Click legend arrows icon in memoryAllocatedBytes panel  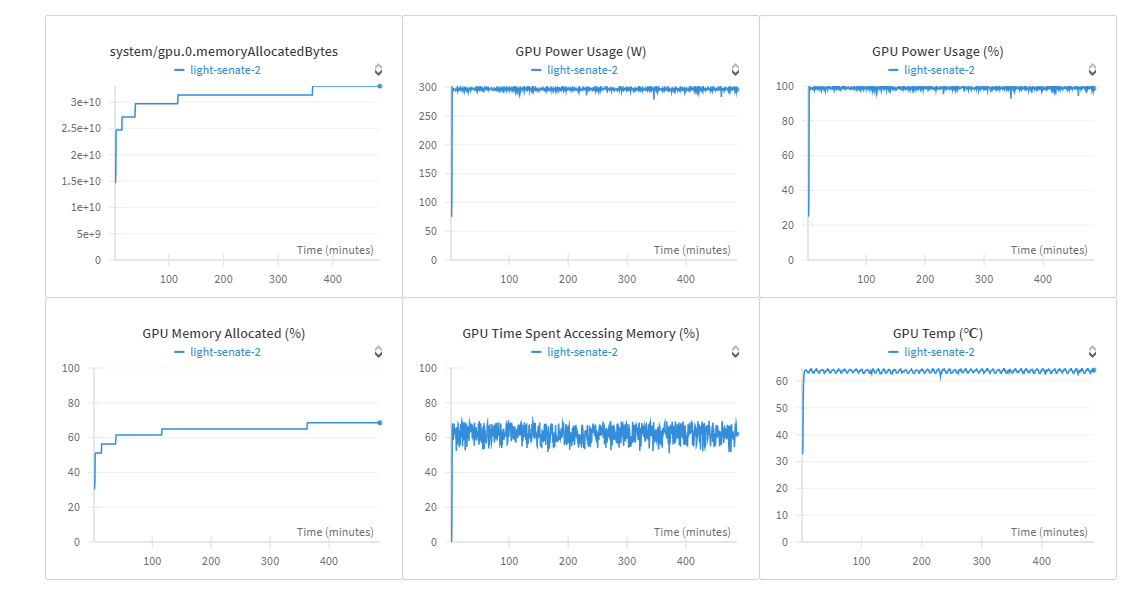point(378,70)
